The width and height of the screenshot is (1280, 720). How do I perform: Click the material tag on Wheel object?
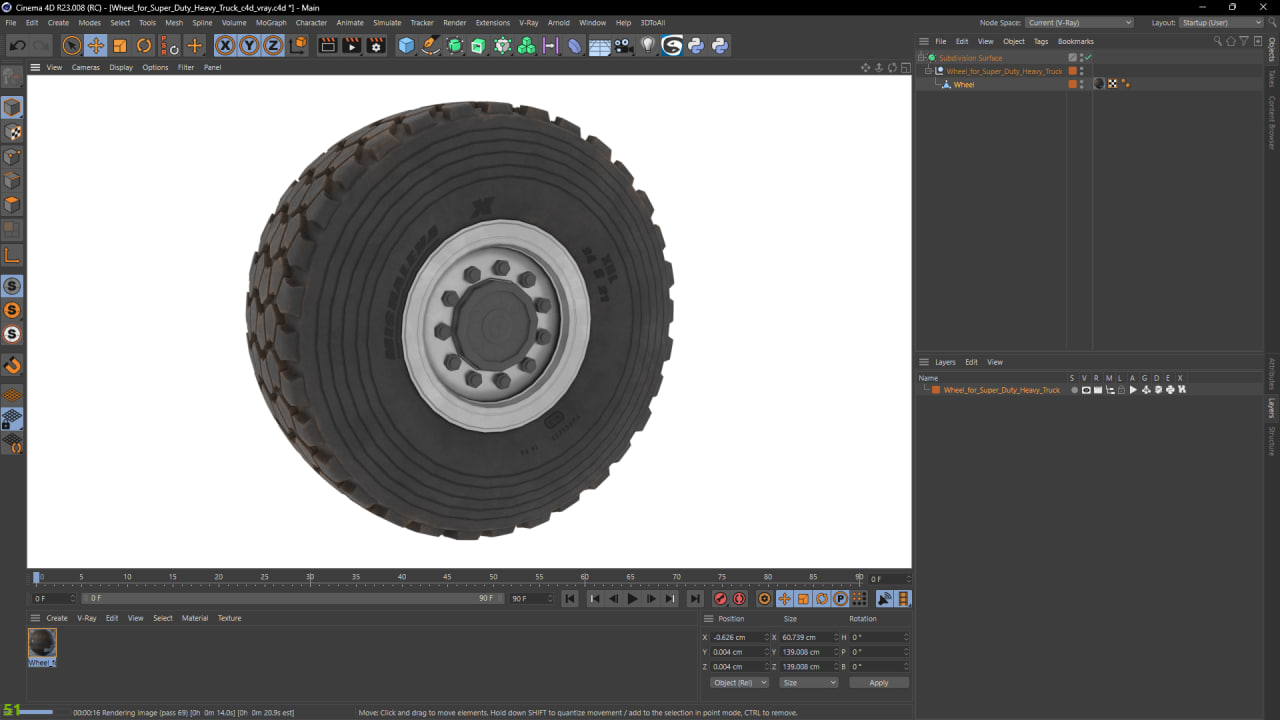click(1099, 84)
